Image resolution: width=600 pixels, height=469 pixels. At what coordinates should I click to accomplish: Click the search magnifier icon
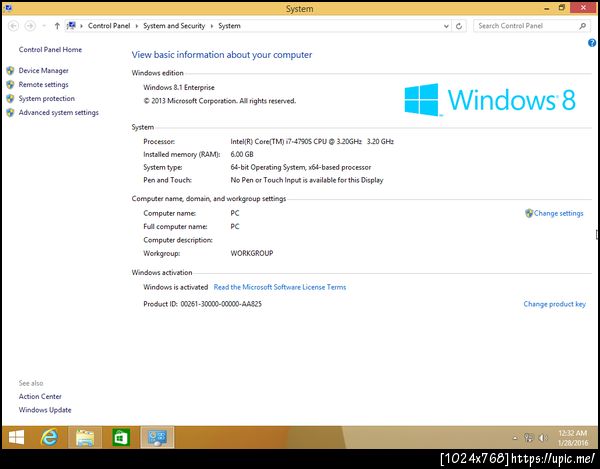tap(582, 26)
